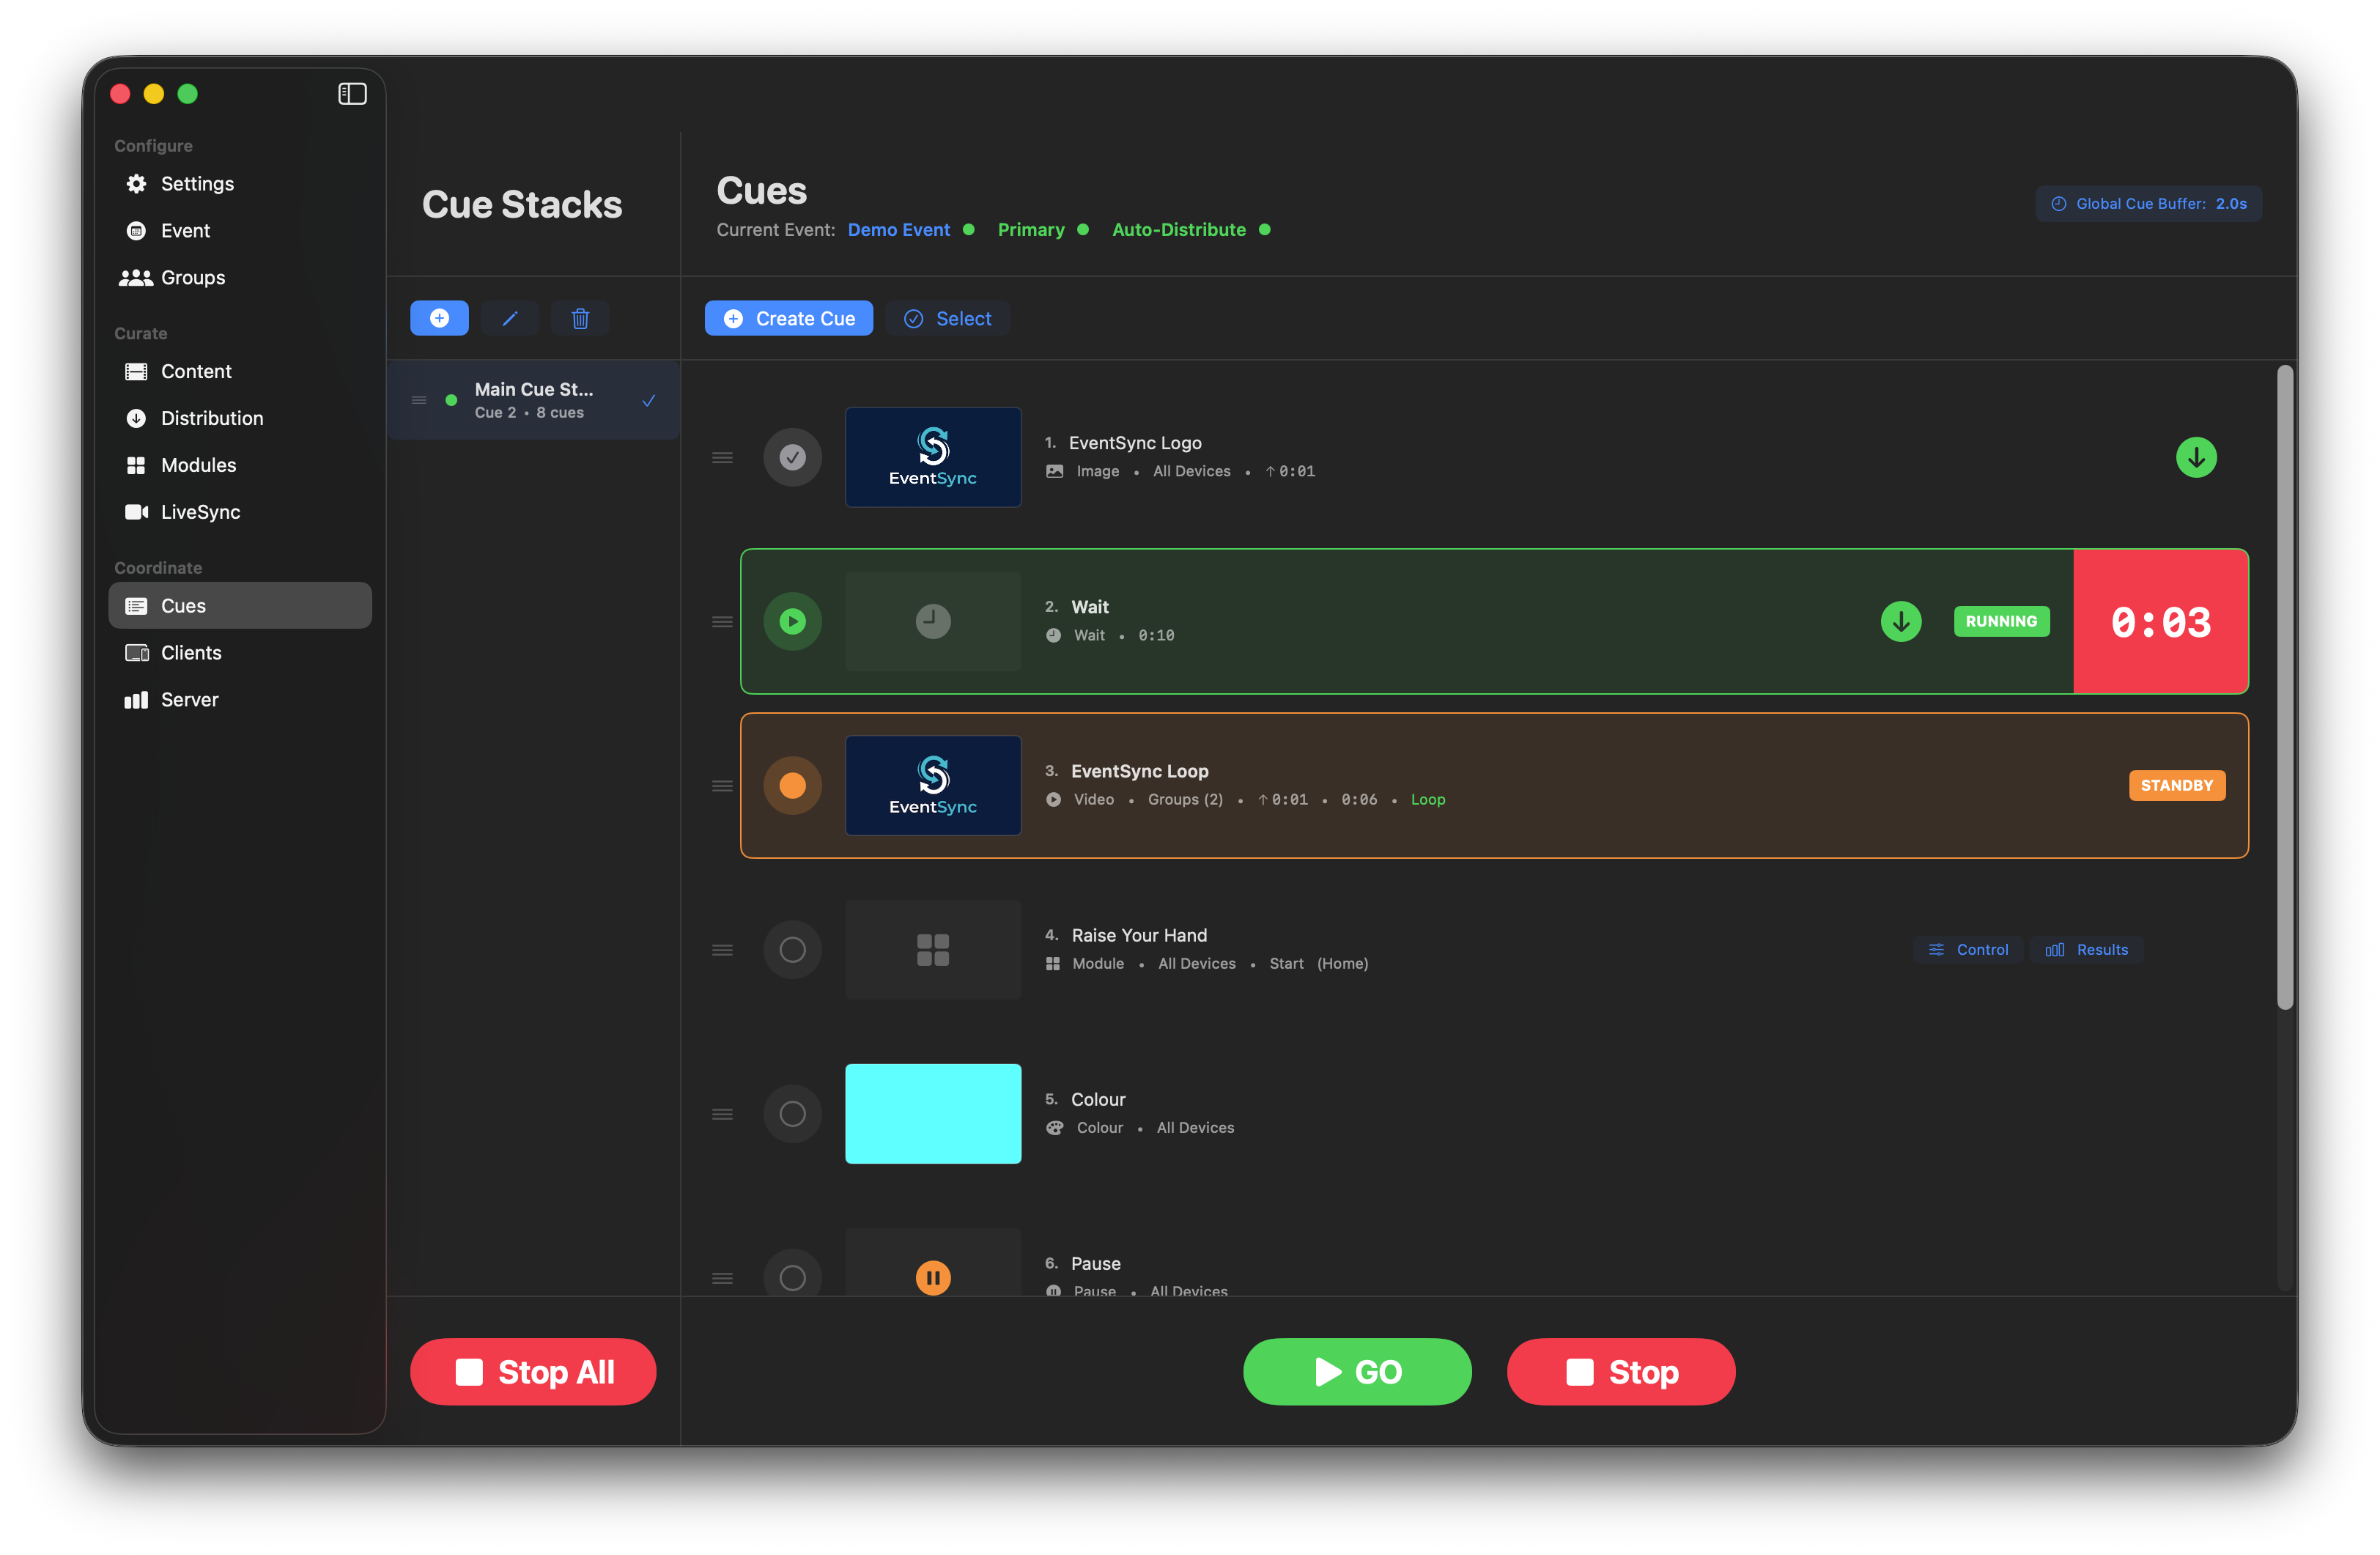
Task: Click the EventSync Logo cue status circle
Action: coord(793,458)
